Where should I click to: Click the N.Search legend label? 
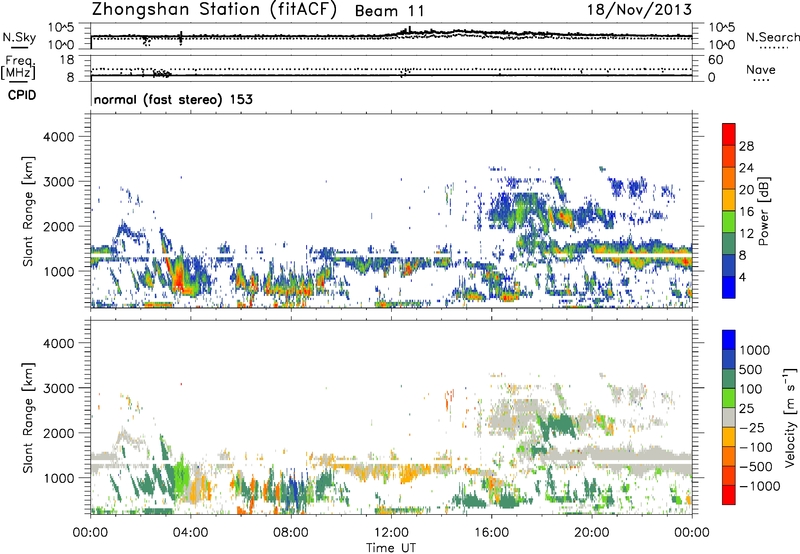772,37
